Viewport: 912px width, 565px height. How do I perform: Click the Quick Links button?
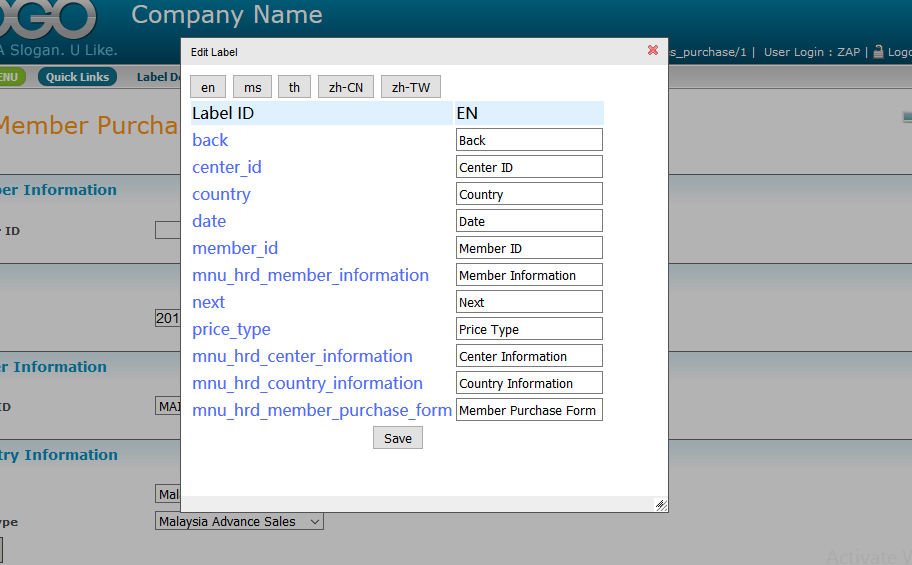(77, 77)
